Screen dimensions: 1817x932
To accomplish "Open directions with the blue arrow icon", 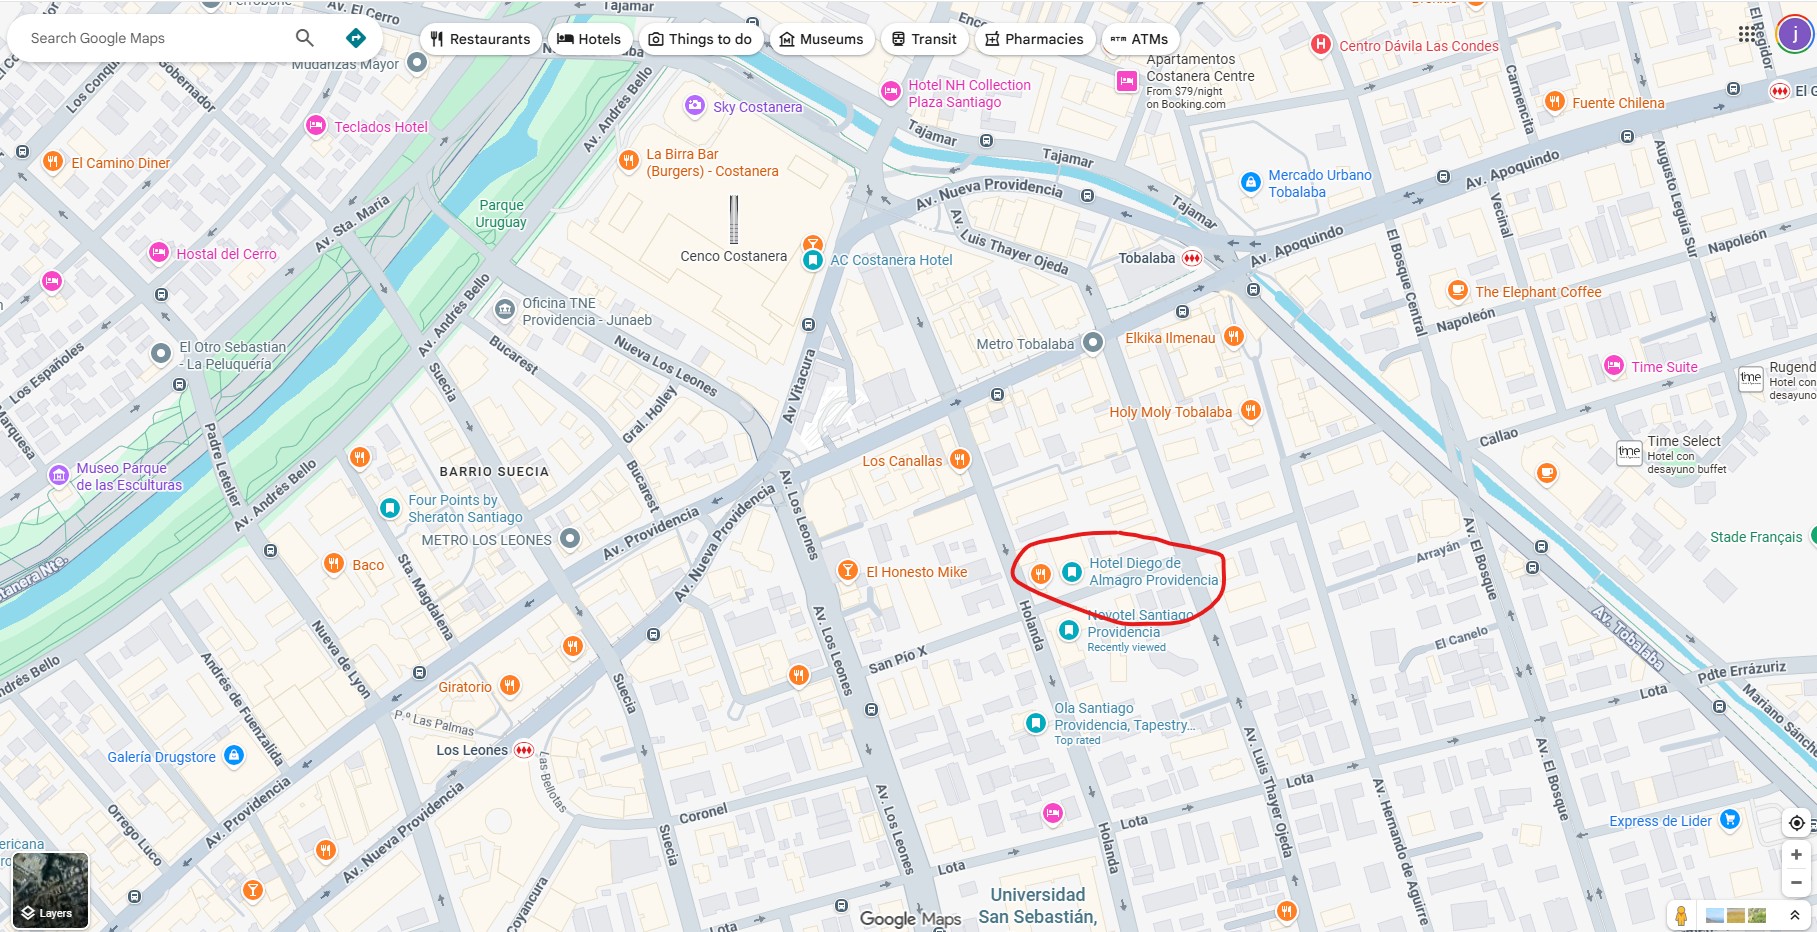I will [355, 38].
